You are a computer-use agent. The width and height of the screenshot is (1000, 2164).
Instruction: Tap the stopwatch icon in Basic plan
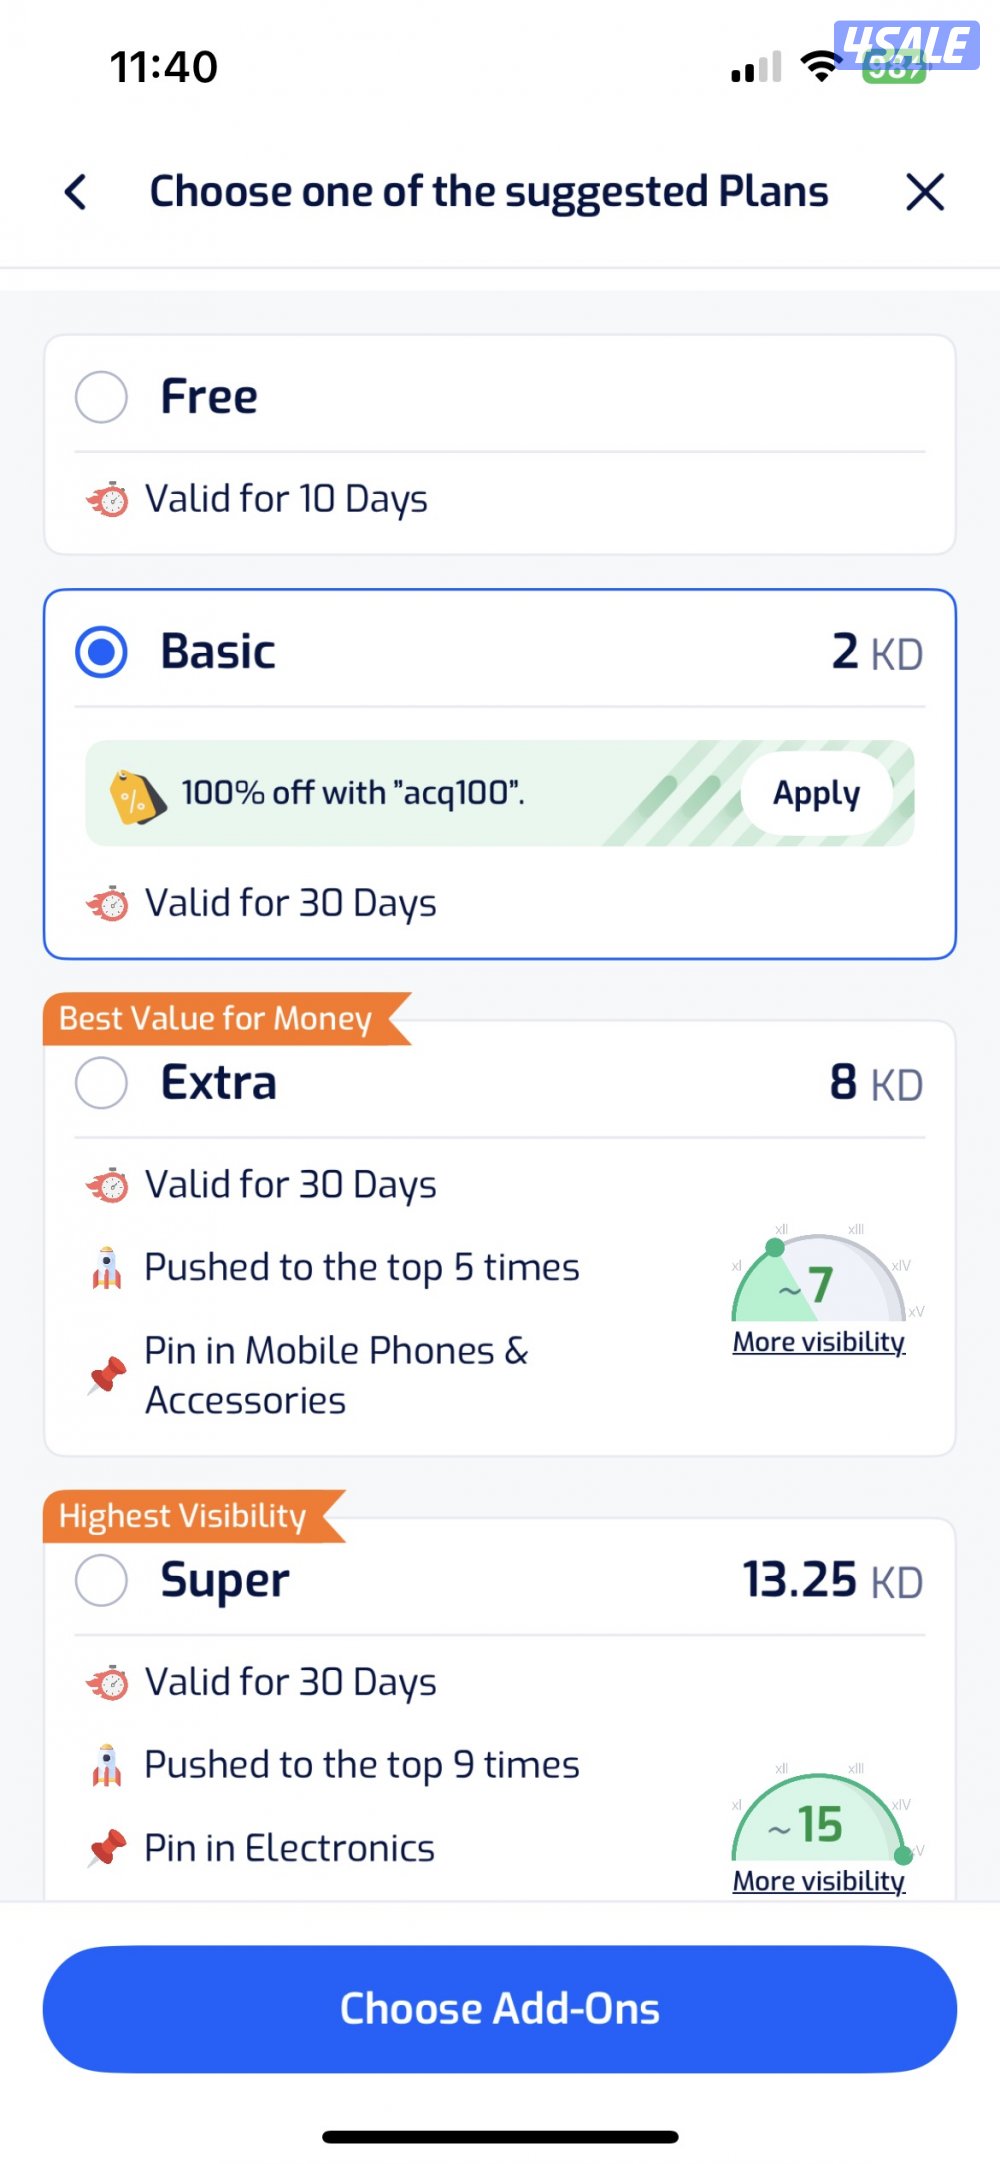(x=108, y=903)
